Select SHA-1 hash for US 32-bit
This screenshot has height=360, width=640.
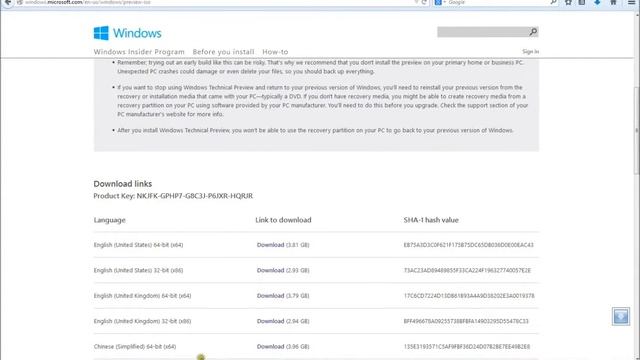(x=467, y=270)
